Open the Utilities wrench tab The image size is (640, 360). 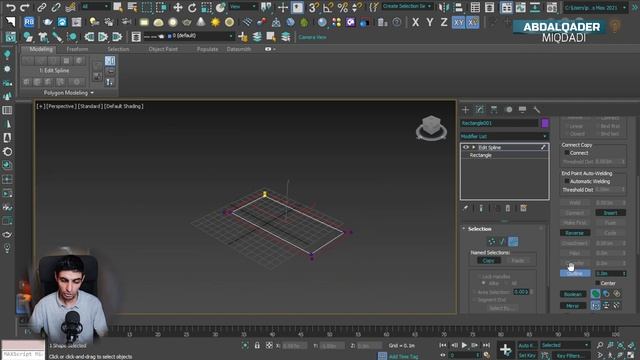coord(537,109)
